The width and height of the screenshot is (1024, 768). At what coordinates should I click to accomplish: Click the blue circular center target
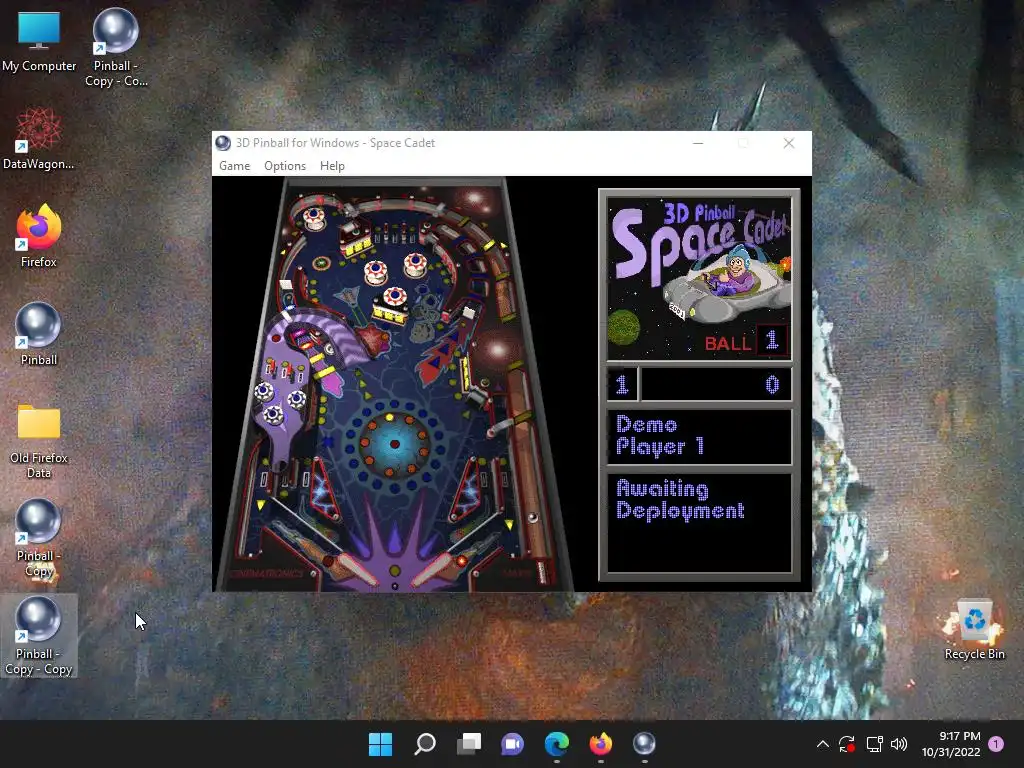point(394,445)
